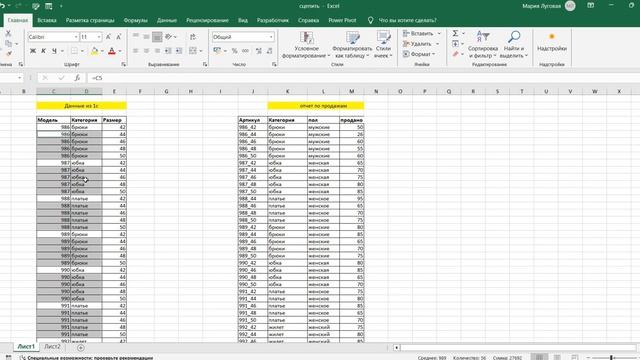Click the Borders icon
Screen dimensions: 640x360
pos(74,51)
